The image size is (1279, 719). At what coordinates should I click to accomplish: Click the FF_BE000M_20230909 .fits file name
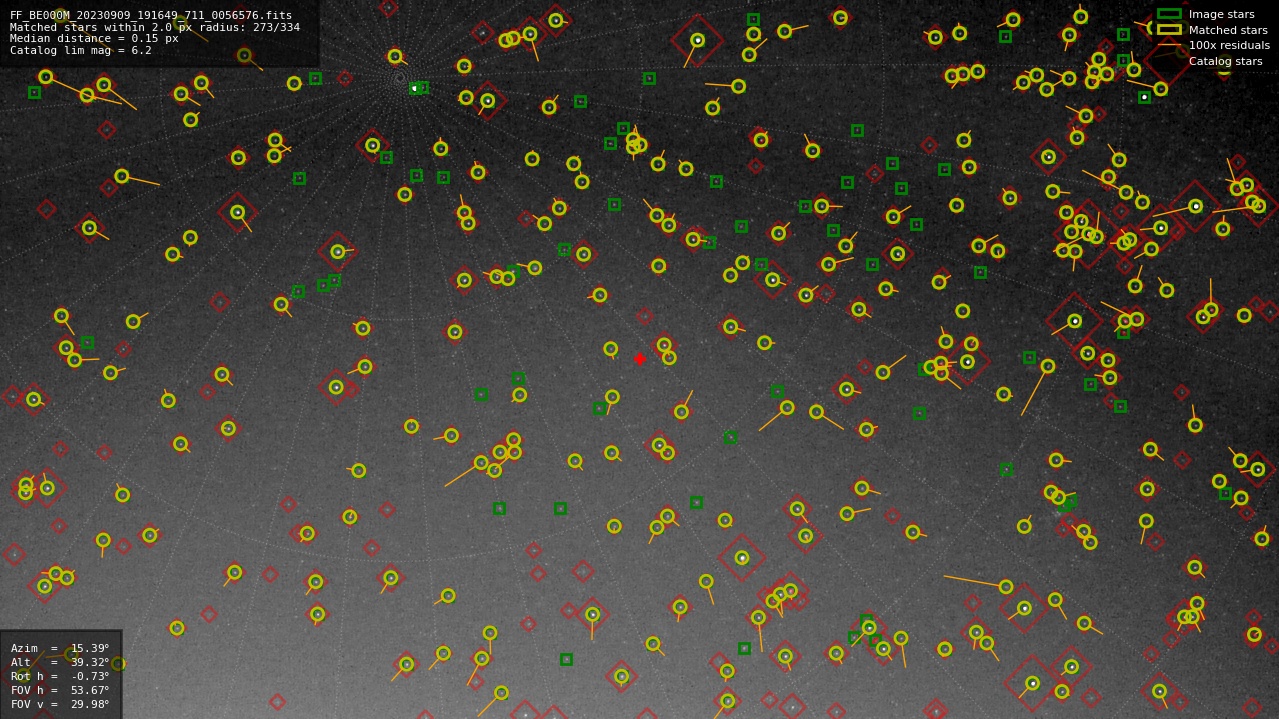point(151,15)
